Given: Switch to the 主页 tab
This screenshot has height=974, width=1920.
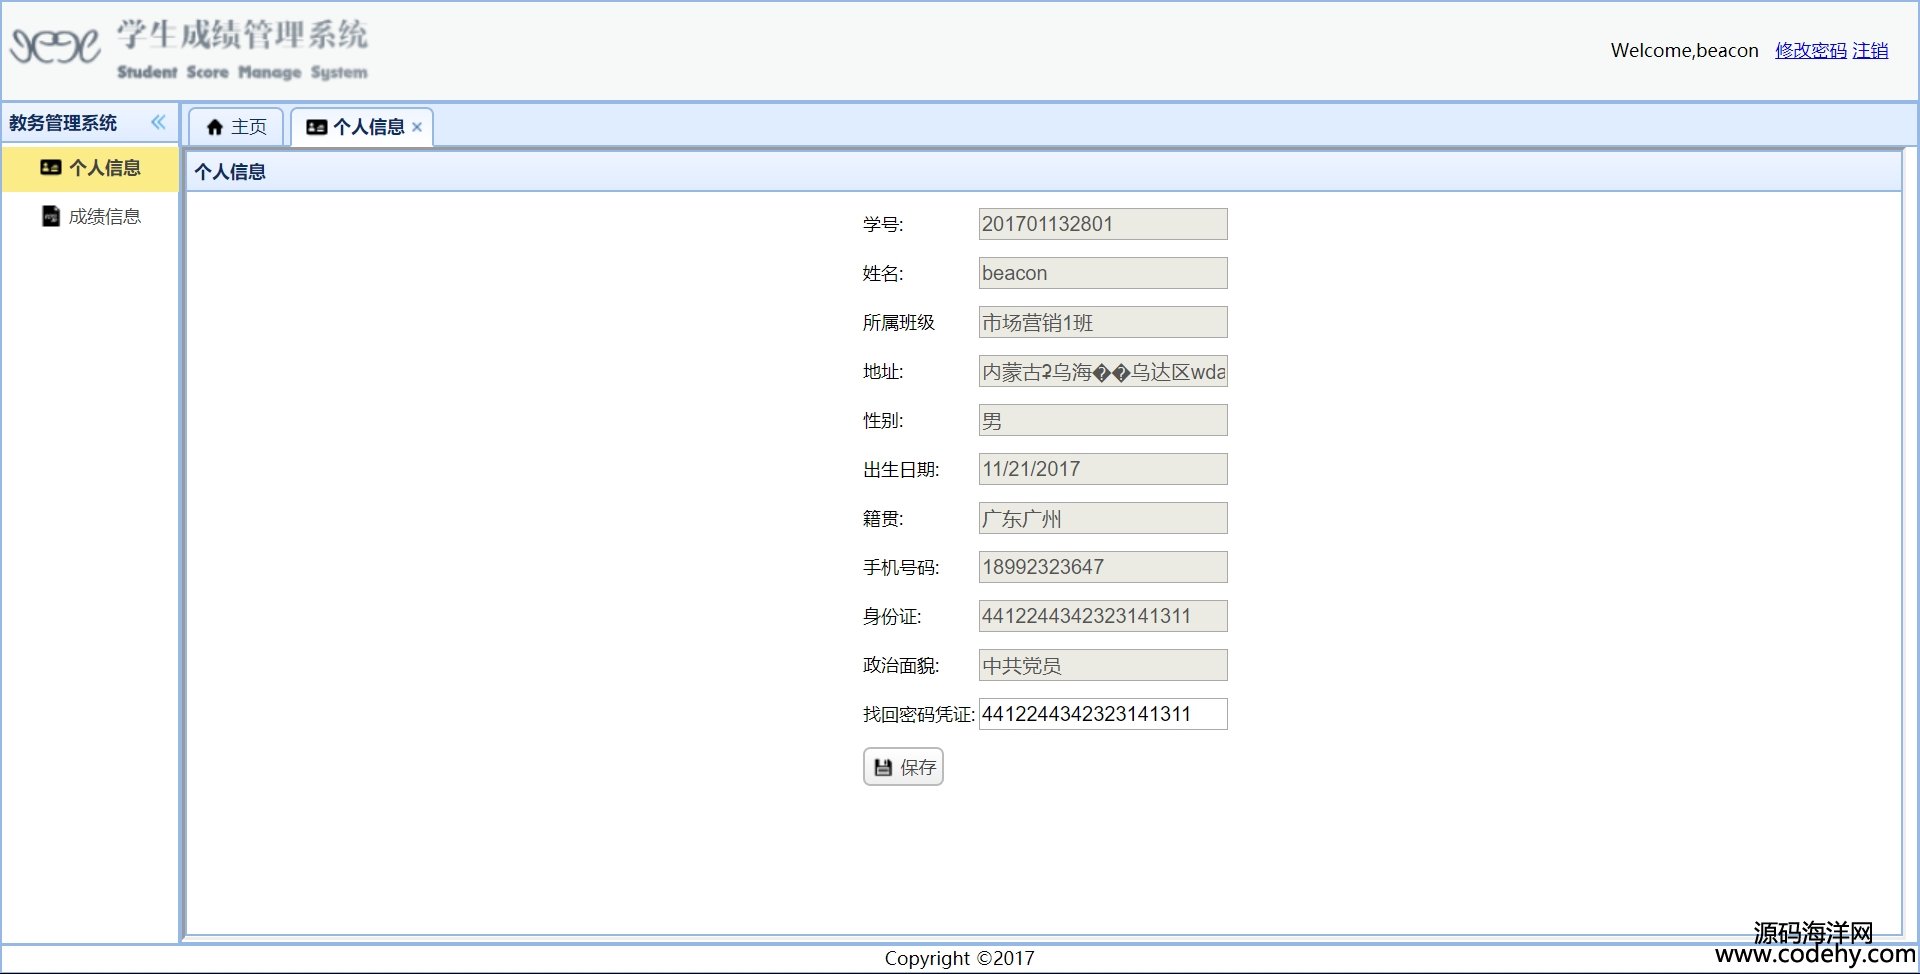Looking at the screenshot, I should coord(237,127).
